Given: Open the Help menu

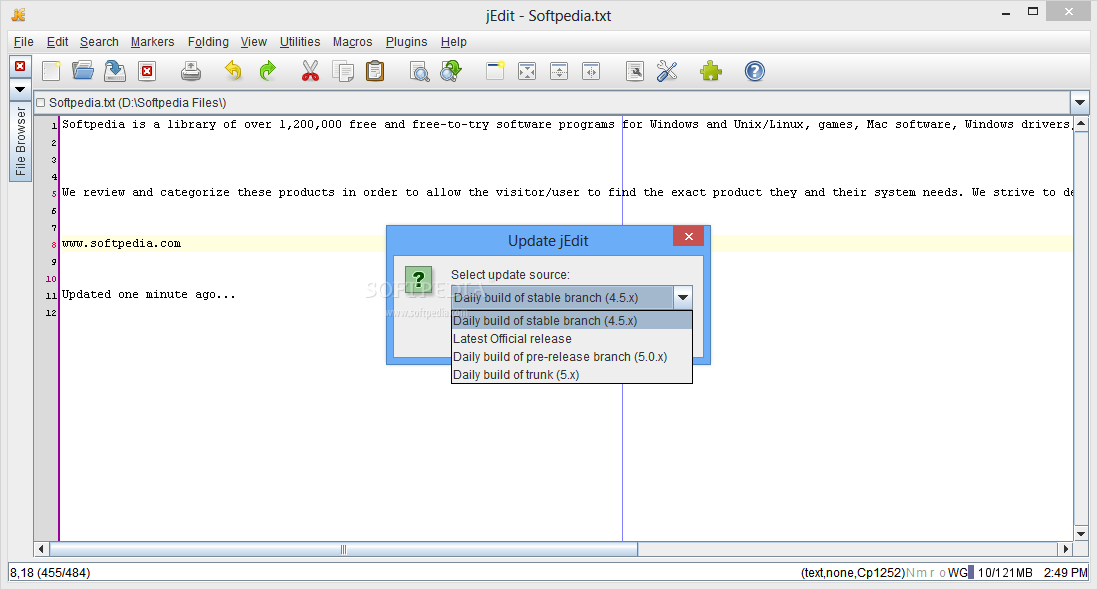Looking at the screenshot, I should tap(453, 42).
